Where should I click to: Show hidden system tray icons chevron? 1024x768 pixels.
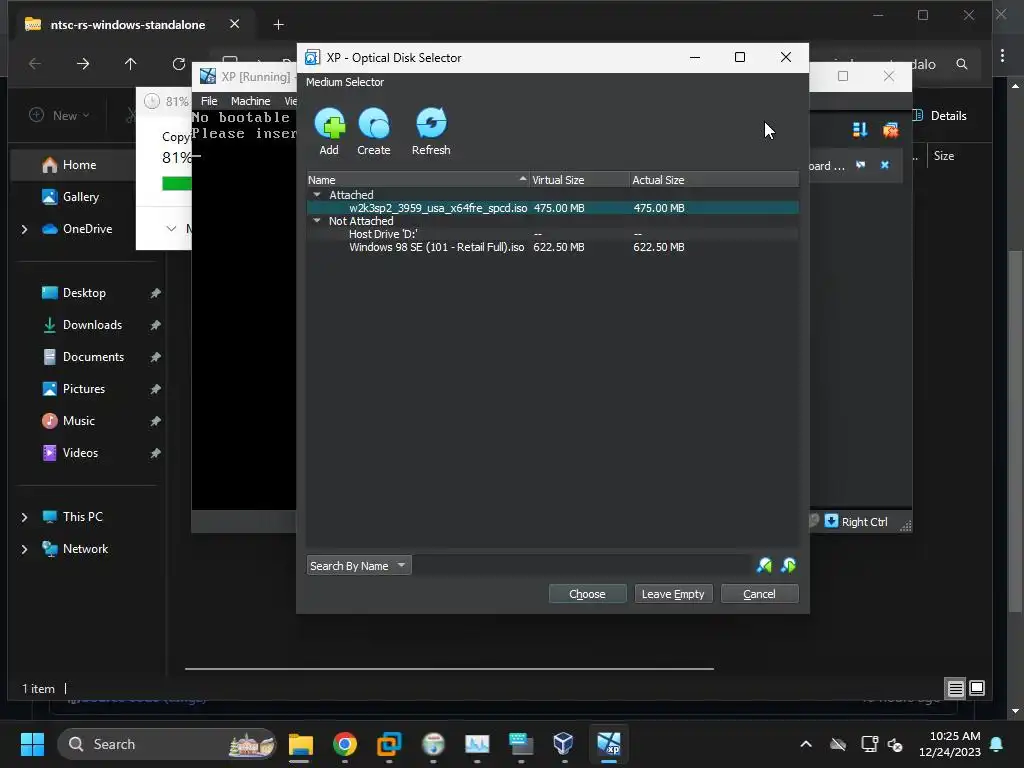[x=806, y=744]
